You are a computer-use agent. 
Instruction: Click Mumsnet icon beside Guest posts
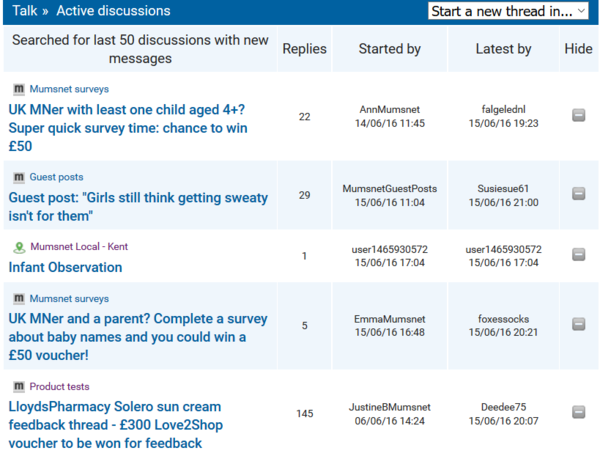click(x=19, y=178)
